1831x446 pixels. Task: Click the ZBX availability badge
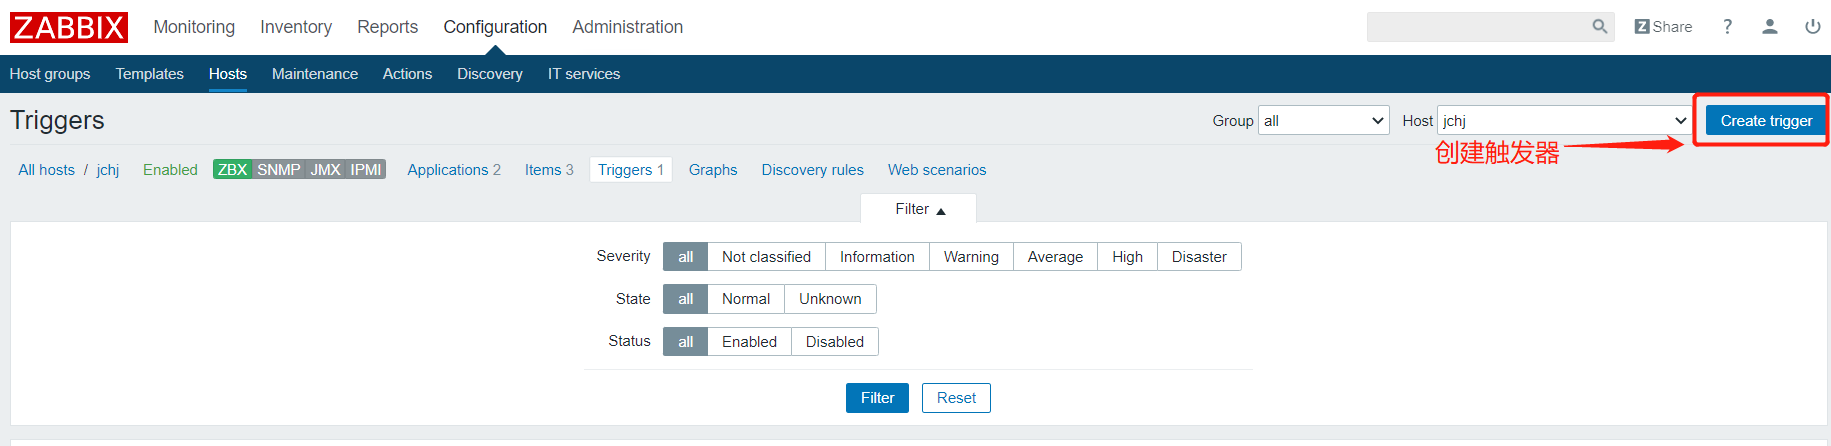[233, 170]
